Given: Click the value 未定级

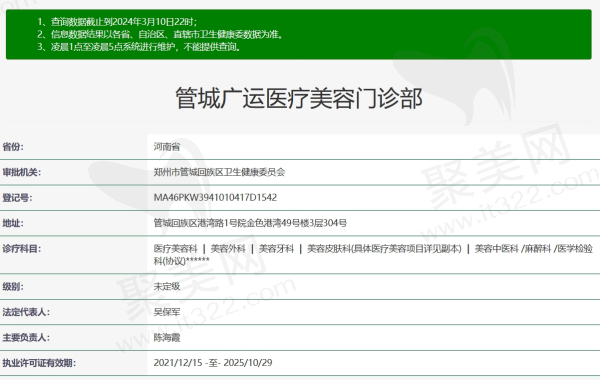Looking at the screenshot, I should [167, 287].
